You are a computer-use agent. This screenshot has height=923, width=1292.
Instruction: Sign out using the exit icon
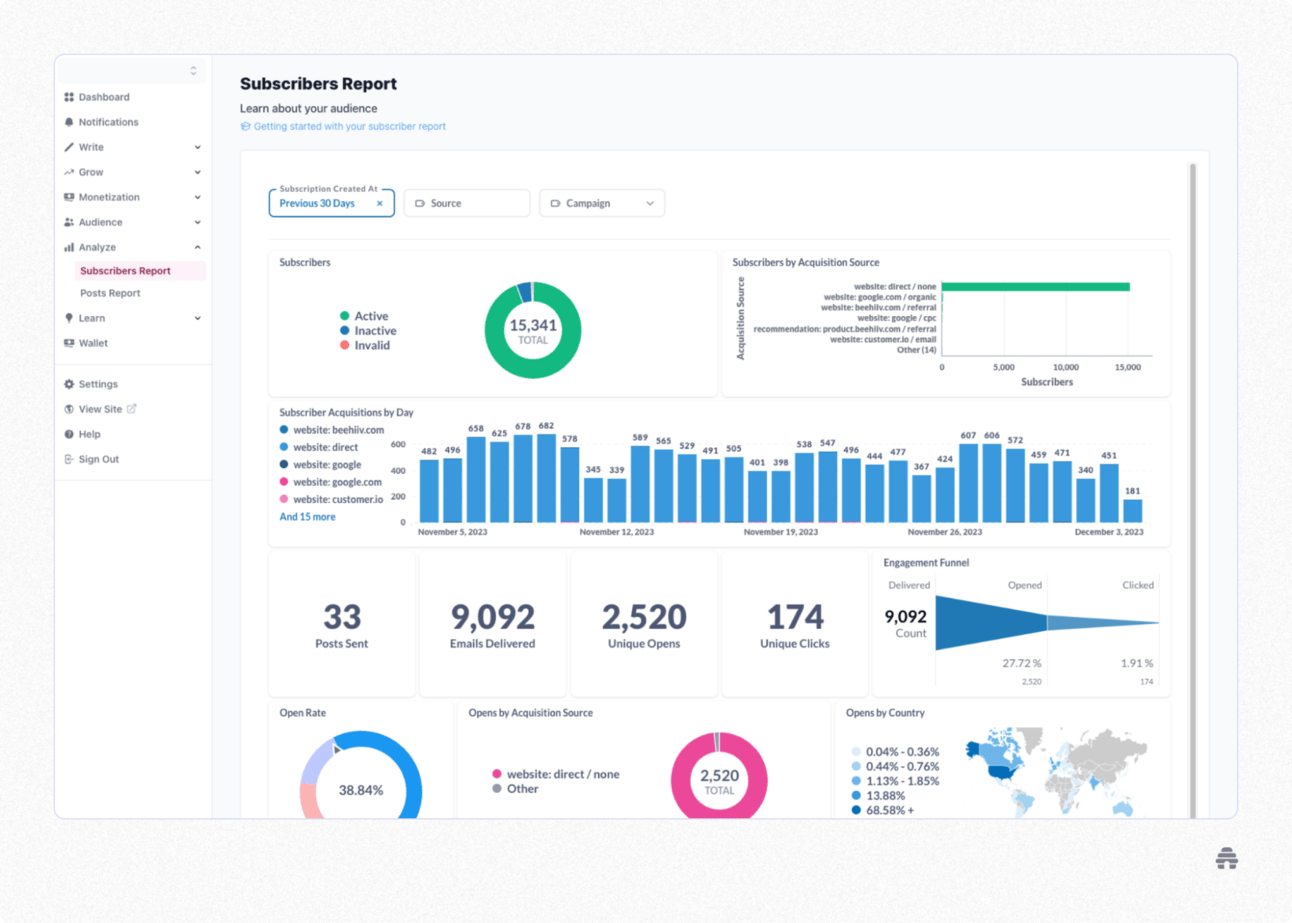click(x=67, y=459)
